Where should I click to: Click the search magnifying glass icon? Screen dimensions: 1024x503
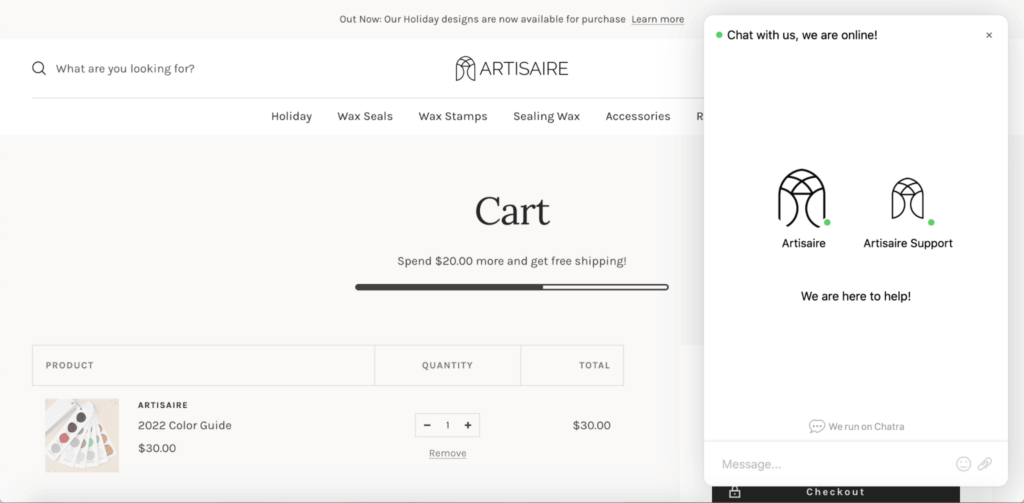click(39, 69)
